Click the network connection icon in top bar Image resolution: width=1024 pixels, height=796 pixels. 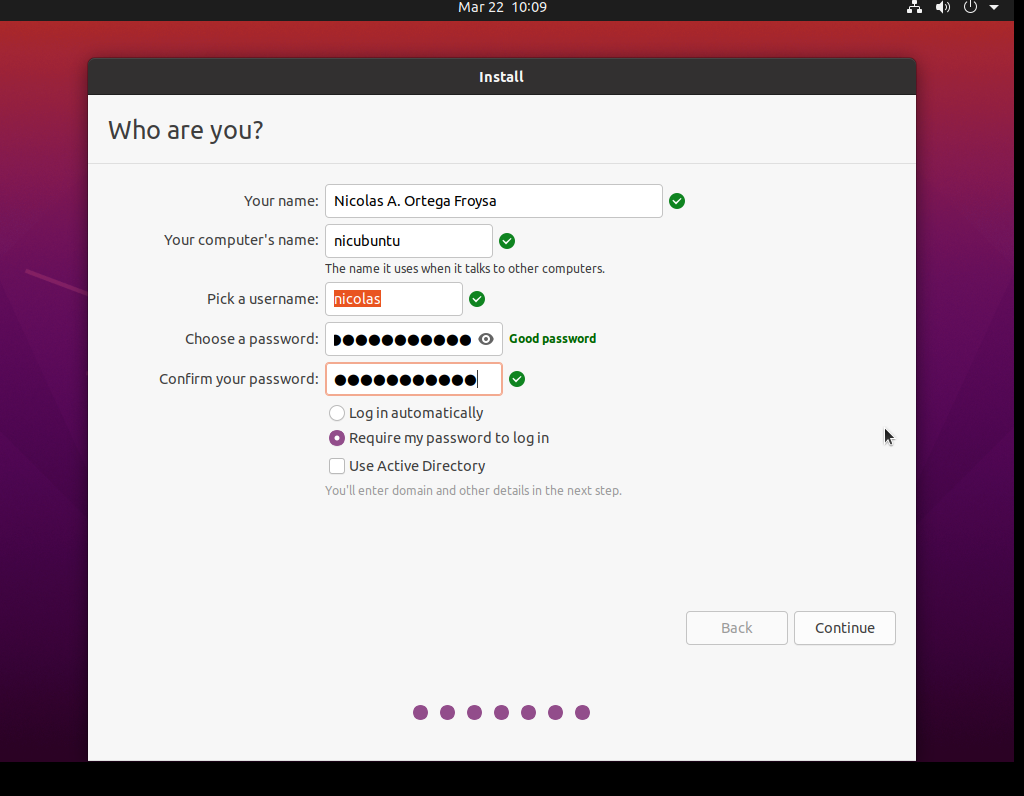coord(914,7)
